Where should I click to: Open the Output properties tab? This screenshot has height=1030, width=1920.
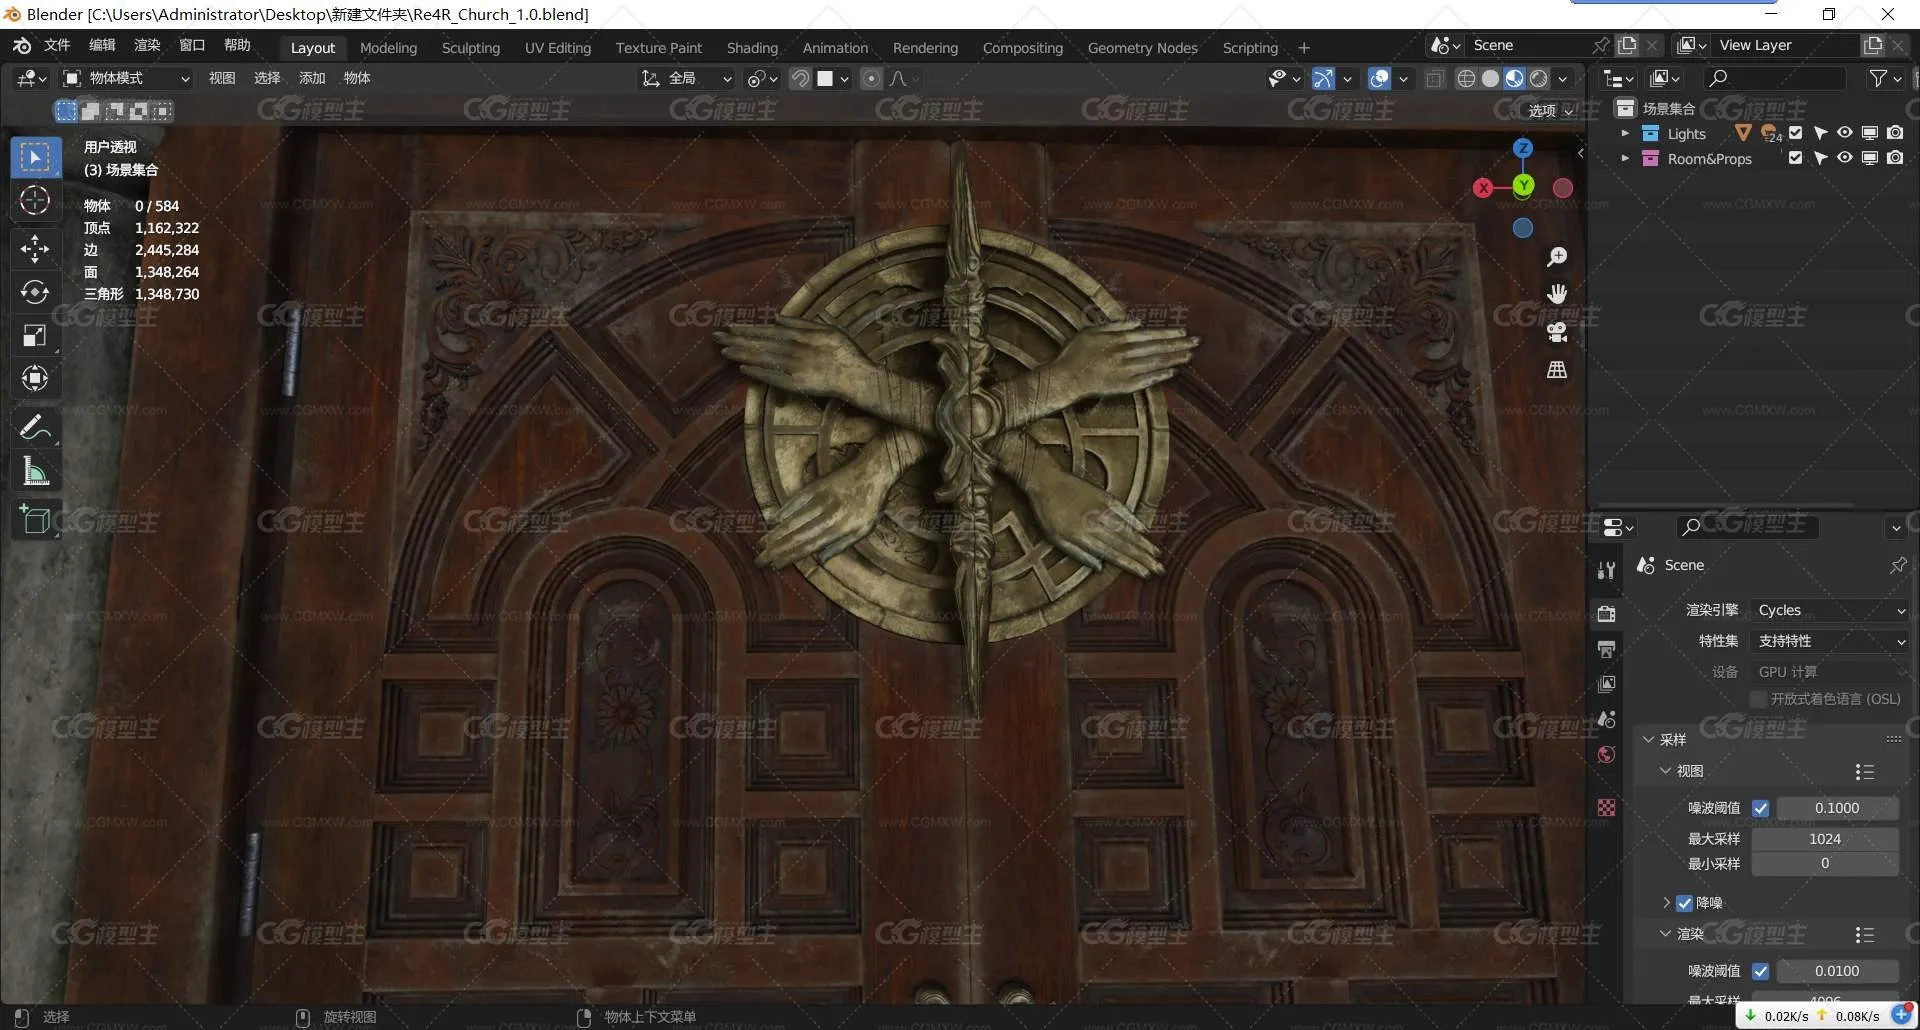click(x=1606, y=649)
